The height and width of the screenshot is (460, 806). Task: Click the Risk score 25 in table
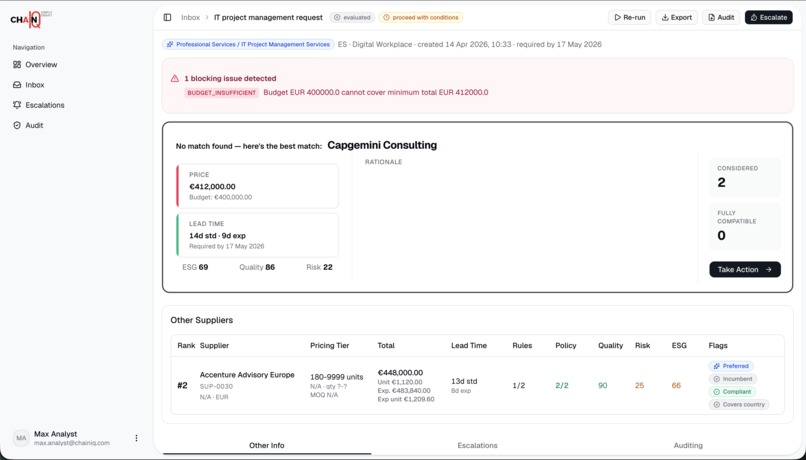639,385
